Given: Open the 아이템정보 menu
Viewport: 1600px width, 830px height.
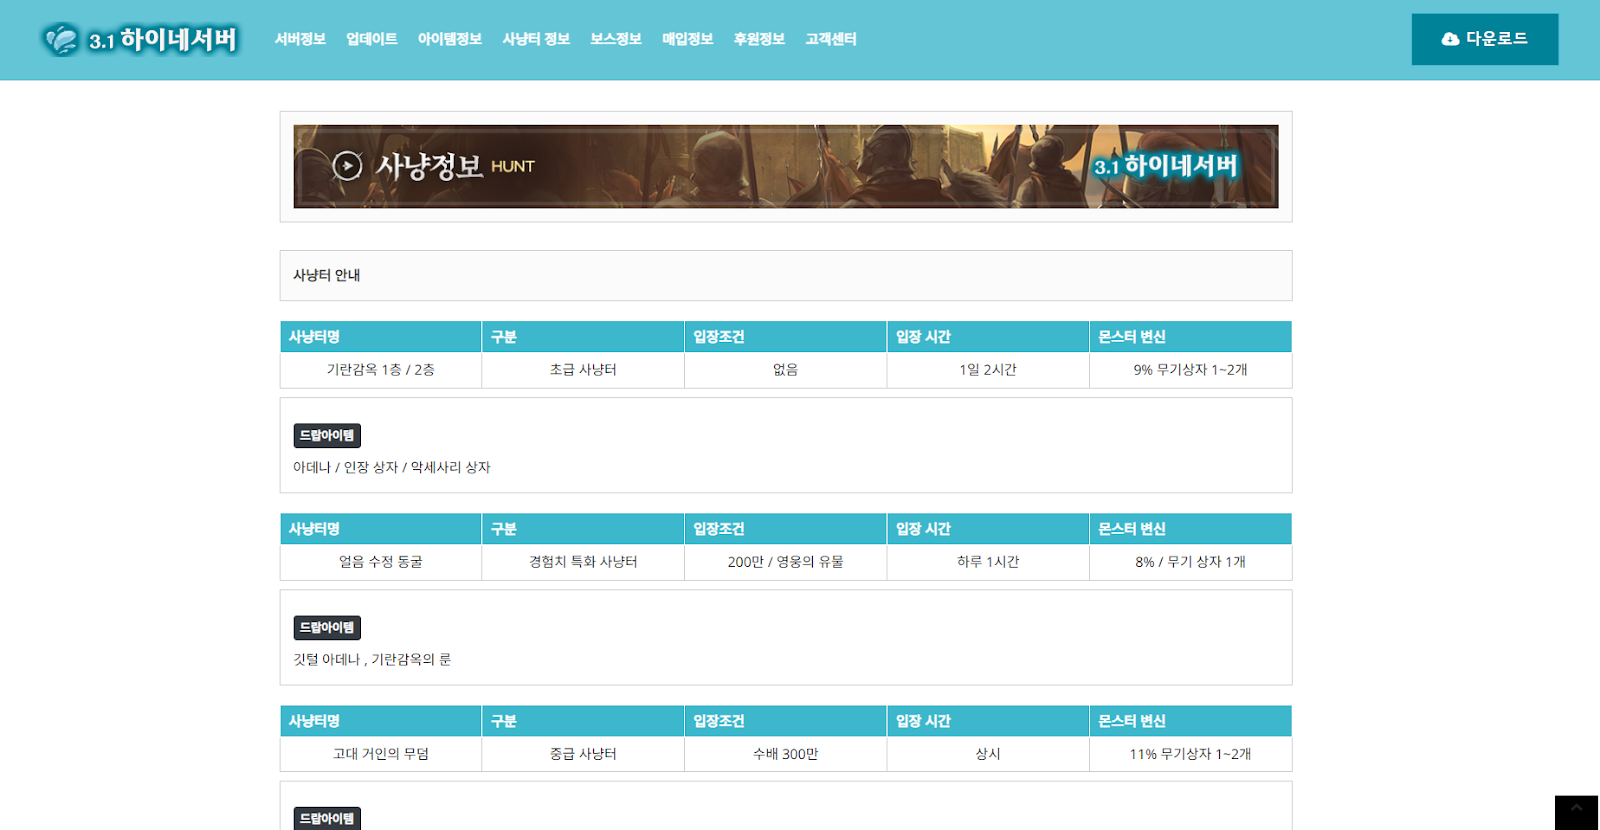Looking at the screenshot, I should (449, 39).
